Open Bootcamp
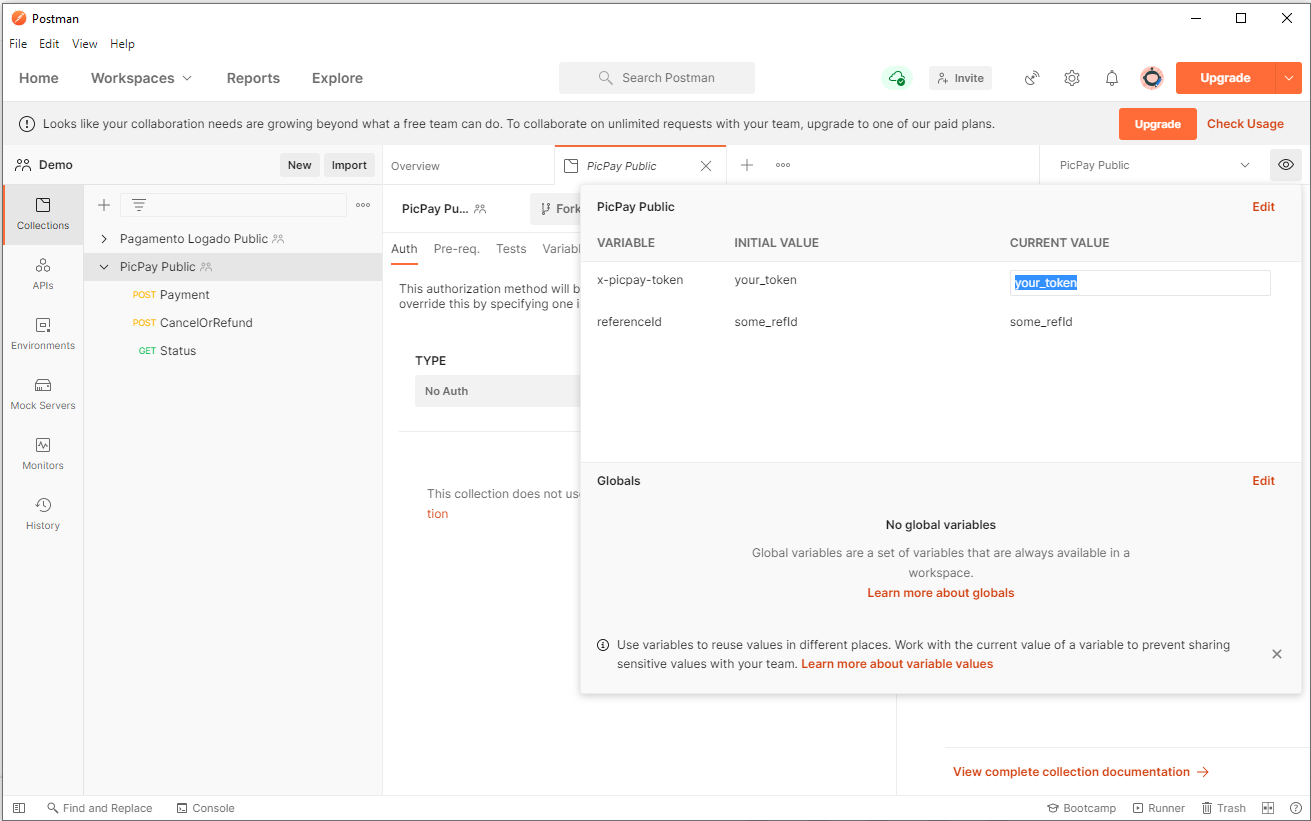This screenshot has width=1311, height=821. [x=1082, y=808]
